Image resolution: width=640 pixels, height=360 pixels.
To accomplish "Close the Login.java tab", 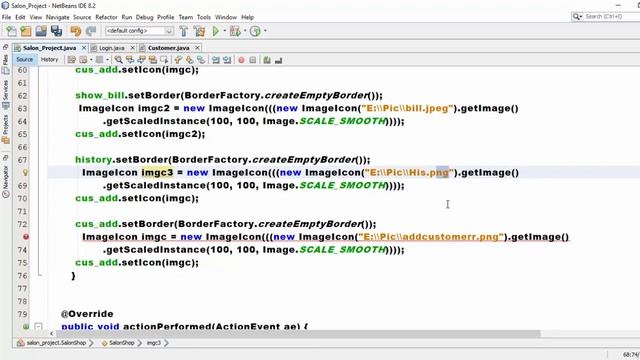I will tap(132, 48).
